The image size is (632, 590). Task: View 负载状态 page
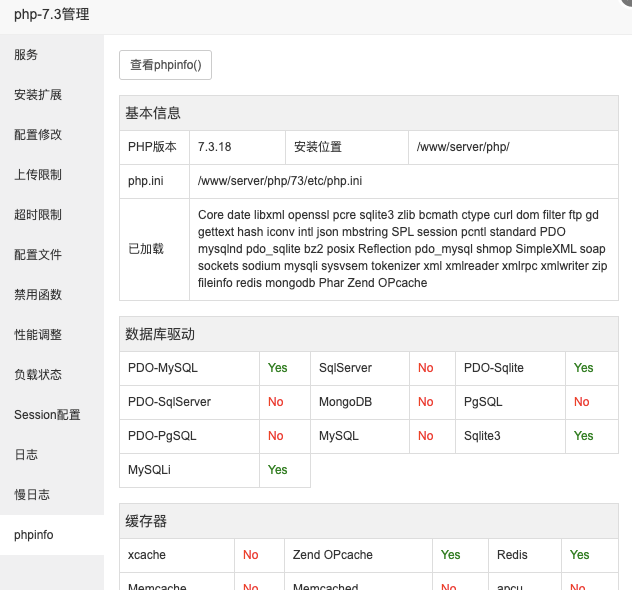click(38, 375)
